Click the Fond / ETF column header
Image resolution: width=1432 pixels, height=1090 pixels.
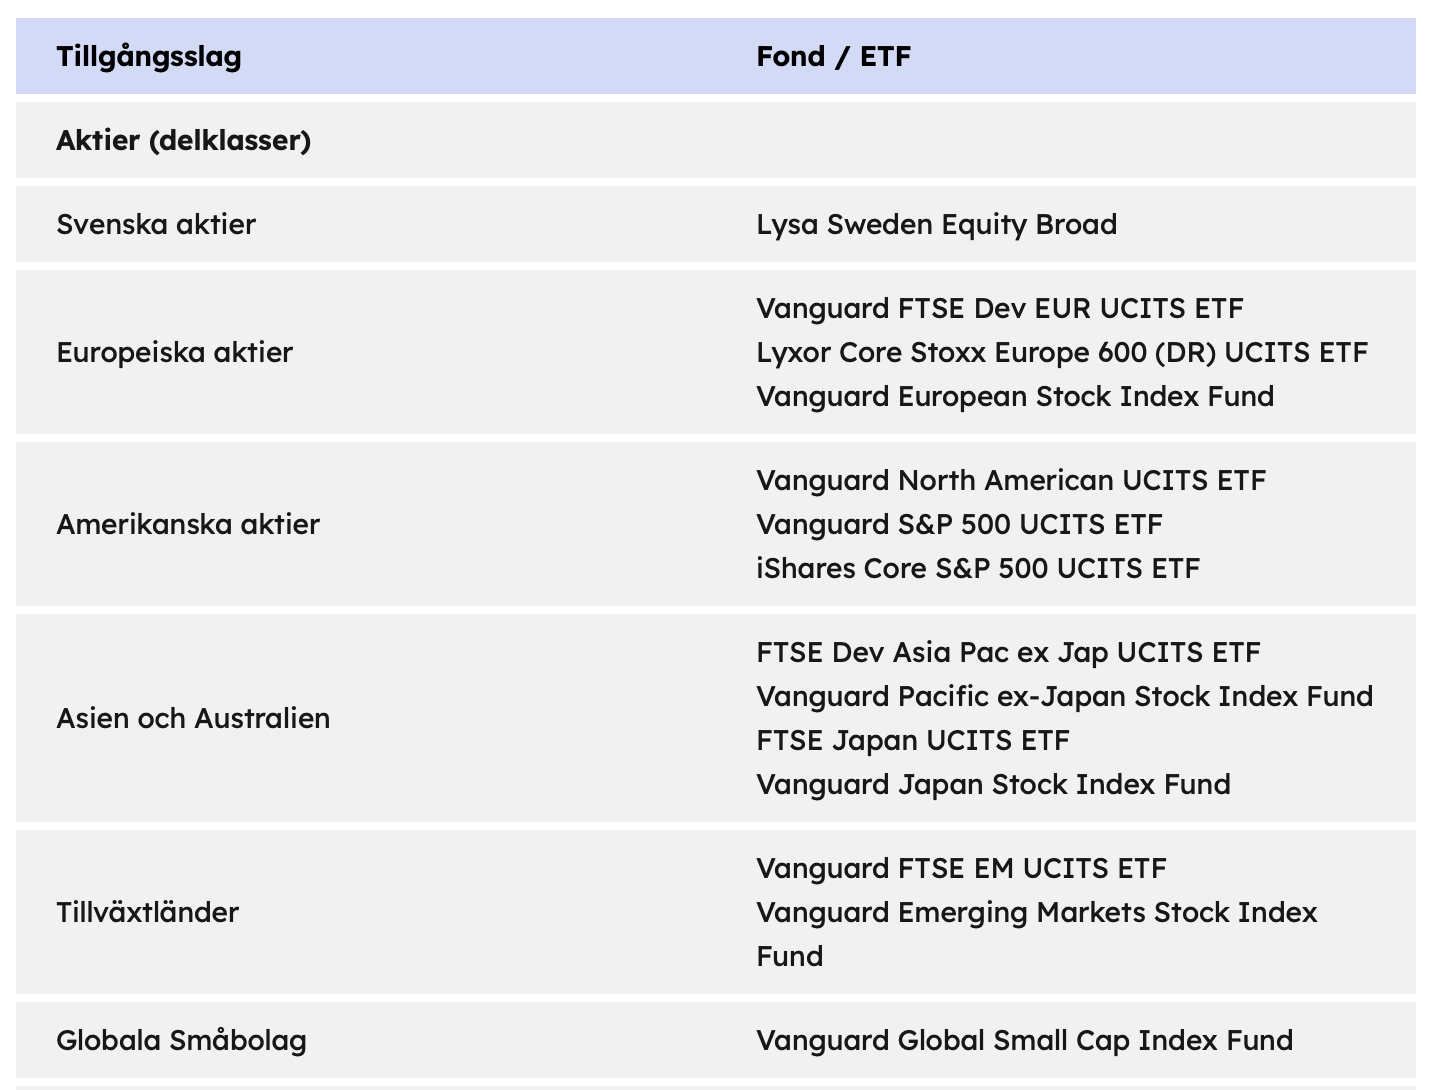[833, 56]
